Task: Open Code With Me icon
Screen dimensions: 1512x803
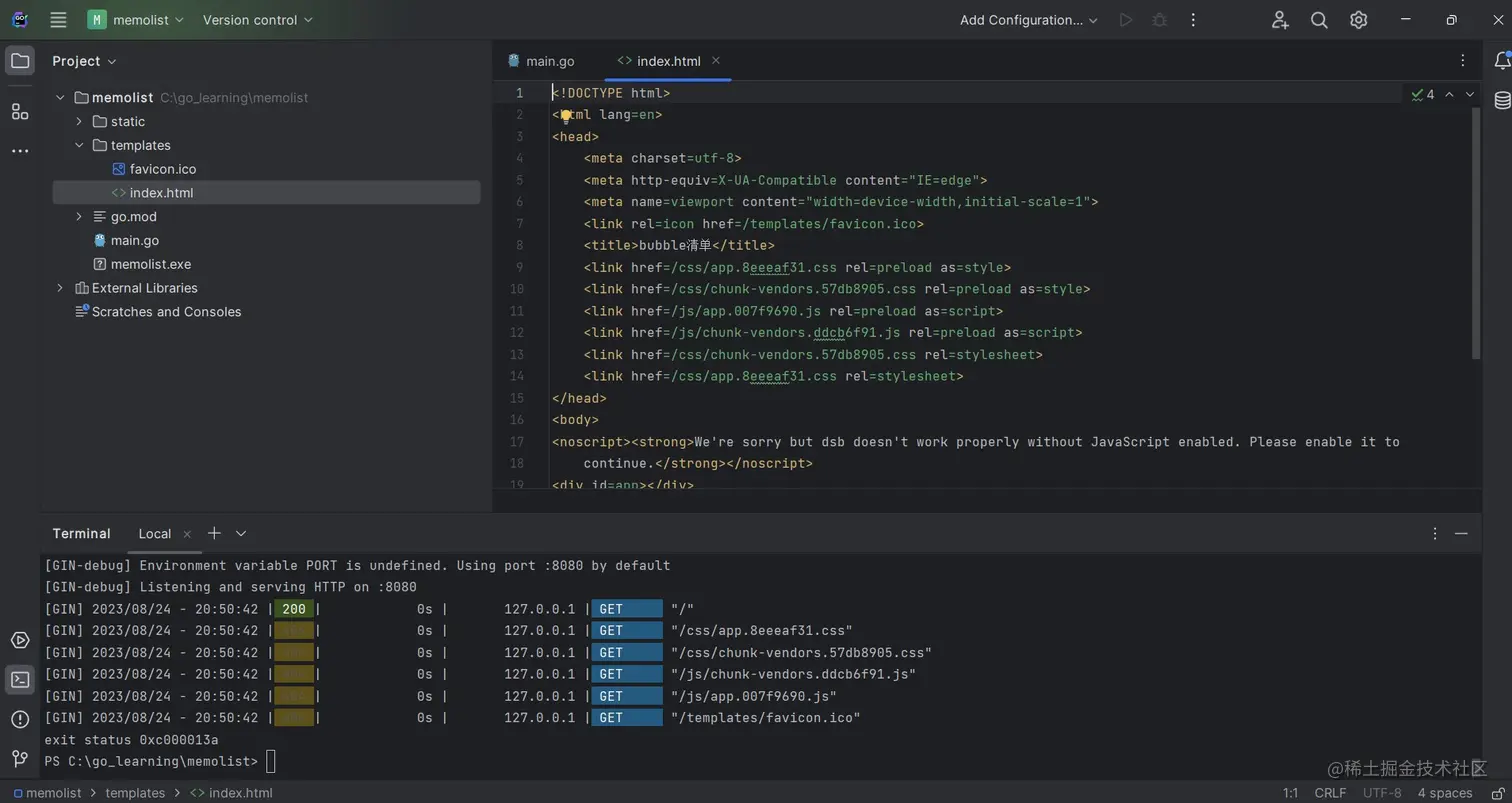Action: coord(1280,20)
